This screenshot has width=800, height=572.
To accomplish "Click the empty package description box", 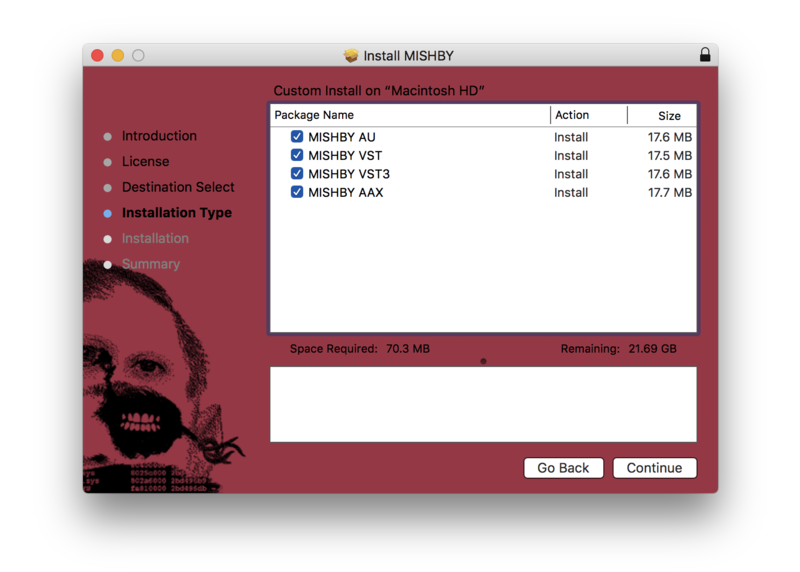I will click(x=483, y=404).
